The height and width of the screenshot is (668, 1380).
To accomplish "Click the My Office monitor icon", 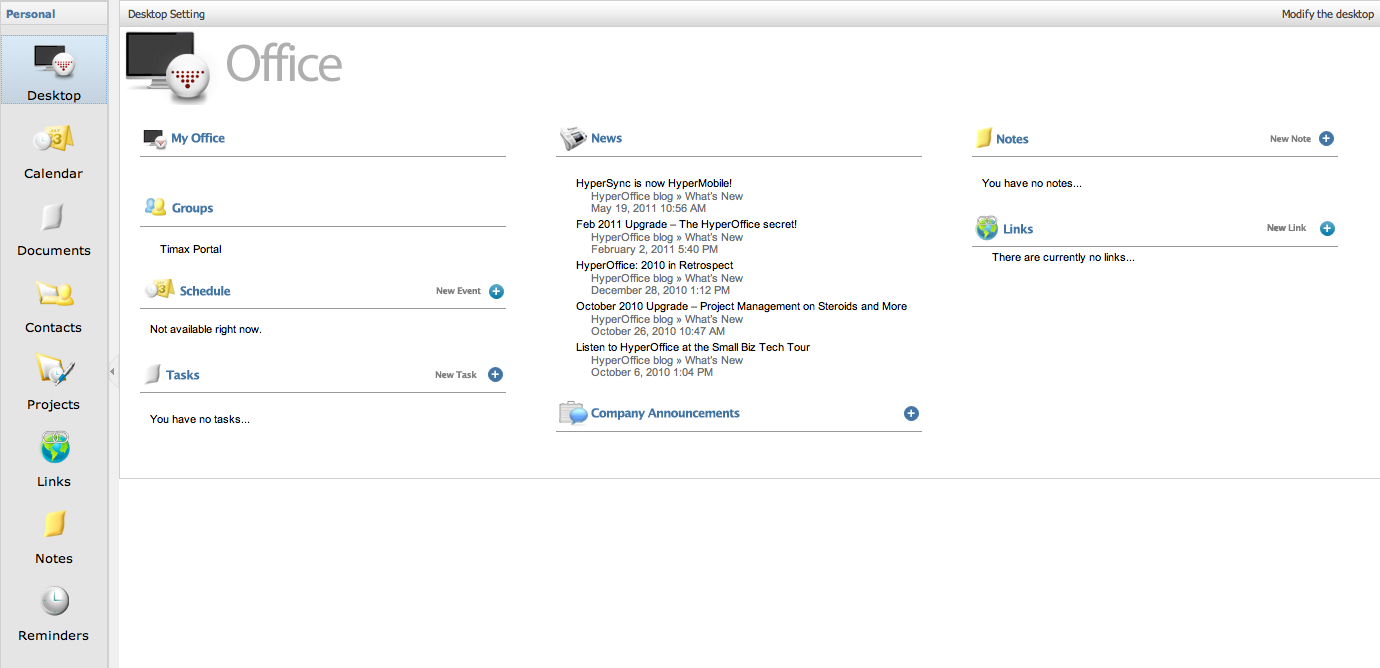I will tap(154, 139).
